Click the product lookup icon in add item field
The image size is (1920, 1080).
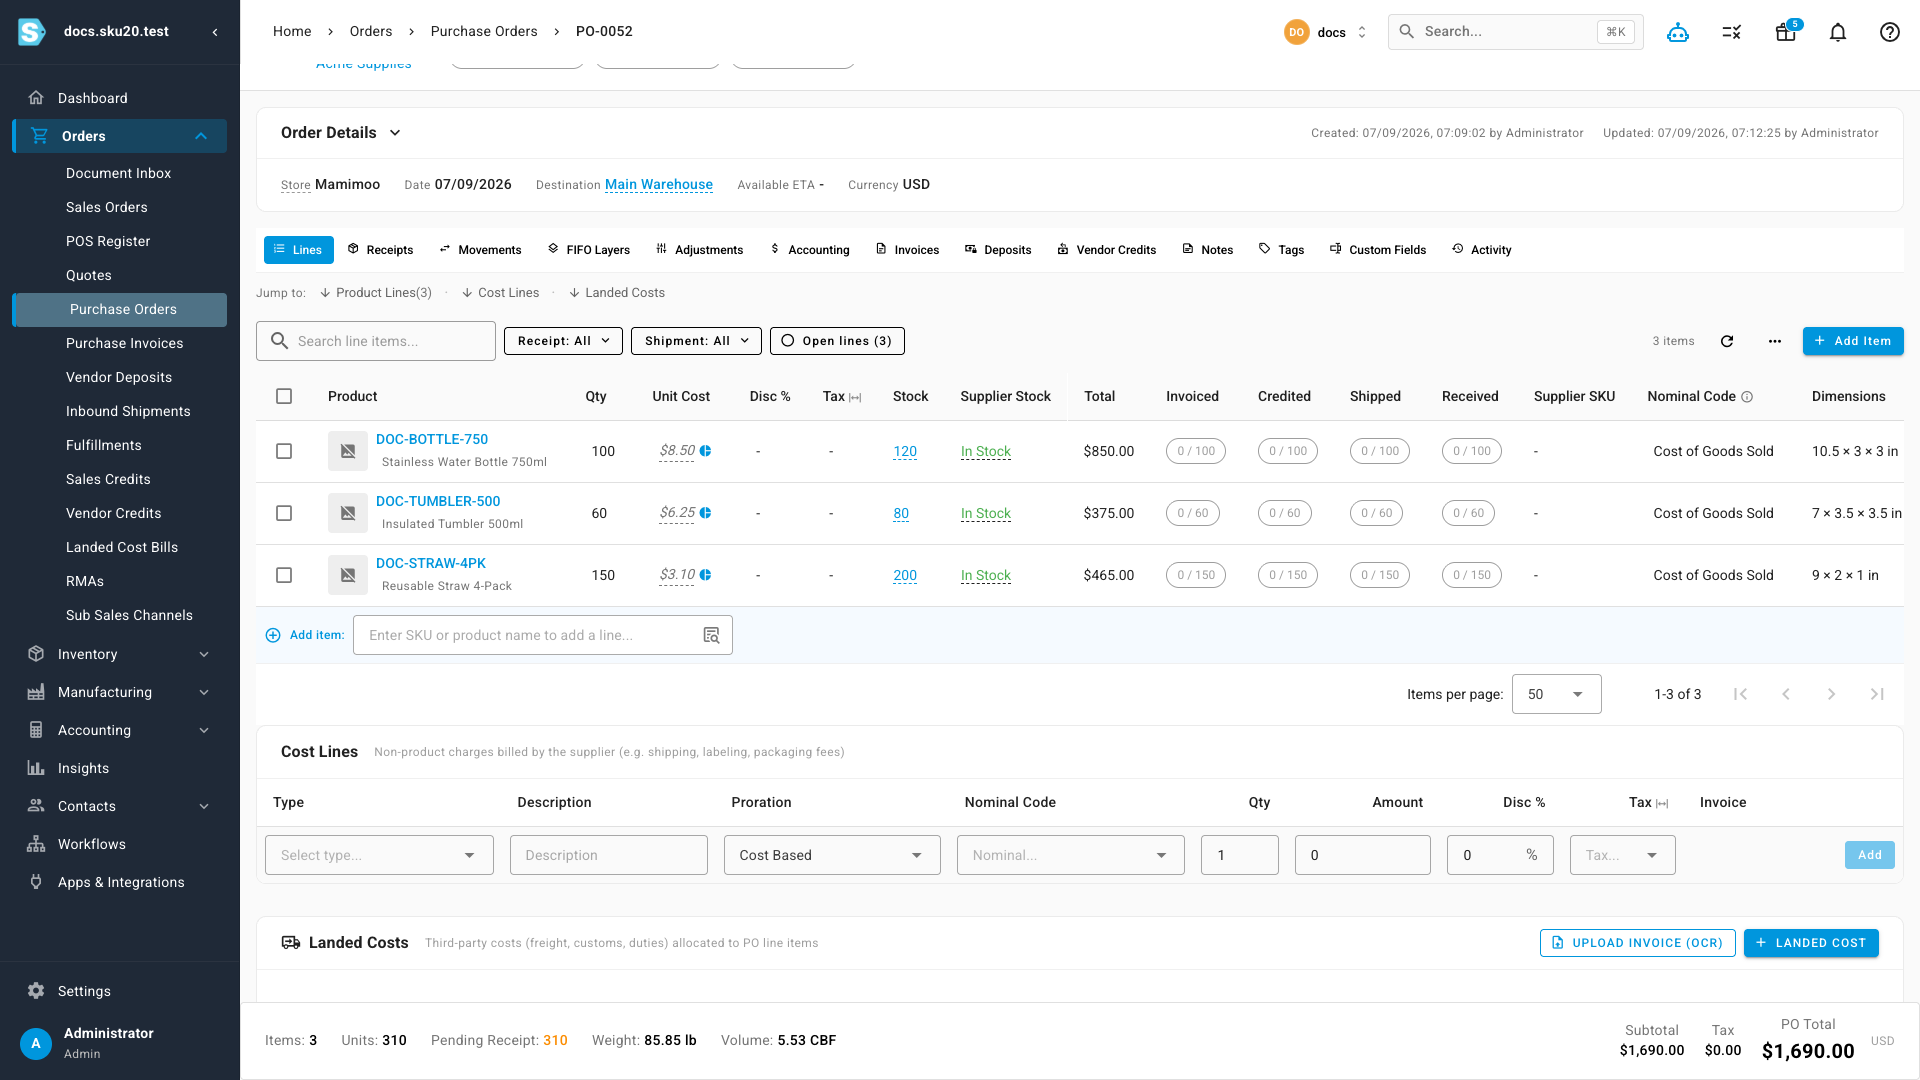[711, 635]
